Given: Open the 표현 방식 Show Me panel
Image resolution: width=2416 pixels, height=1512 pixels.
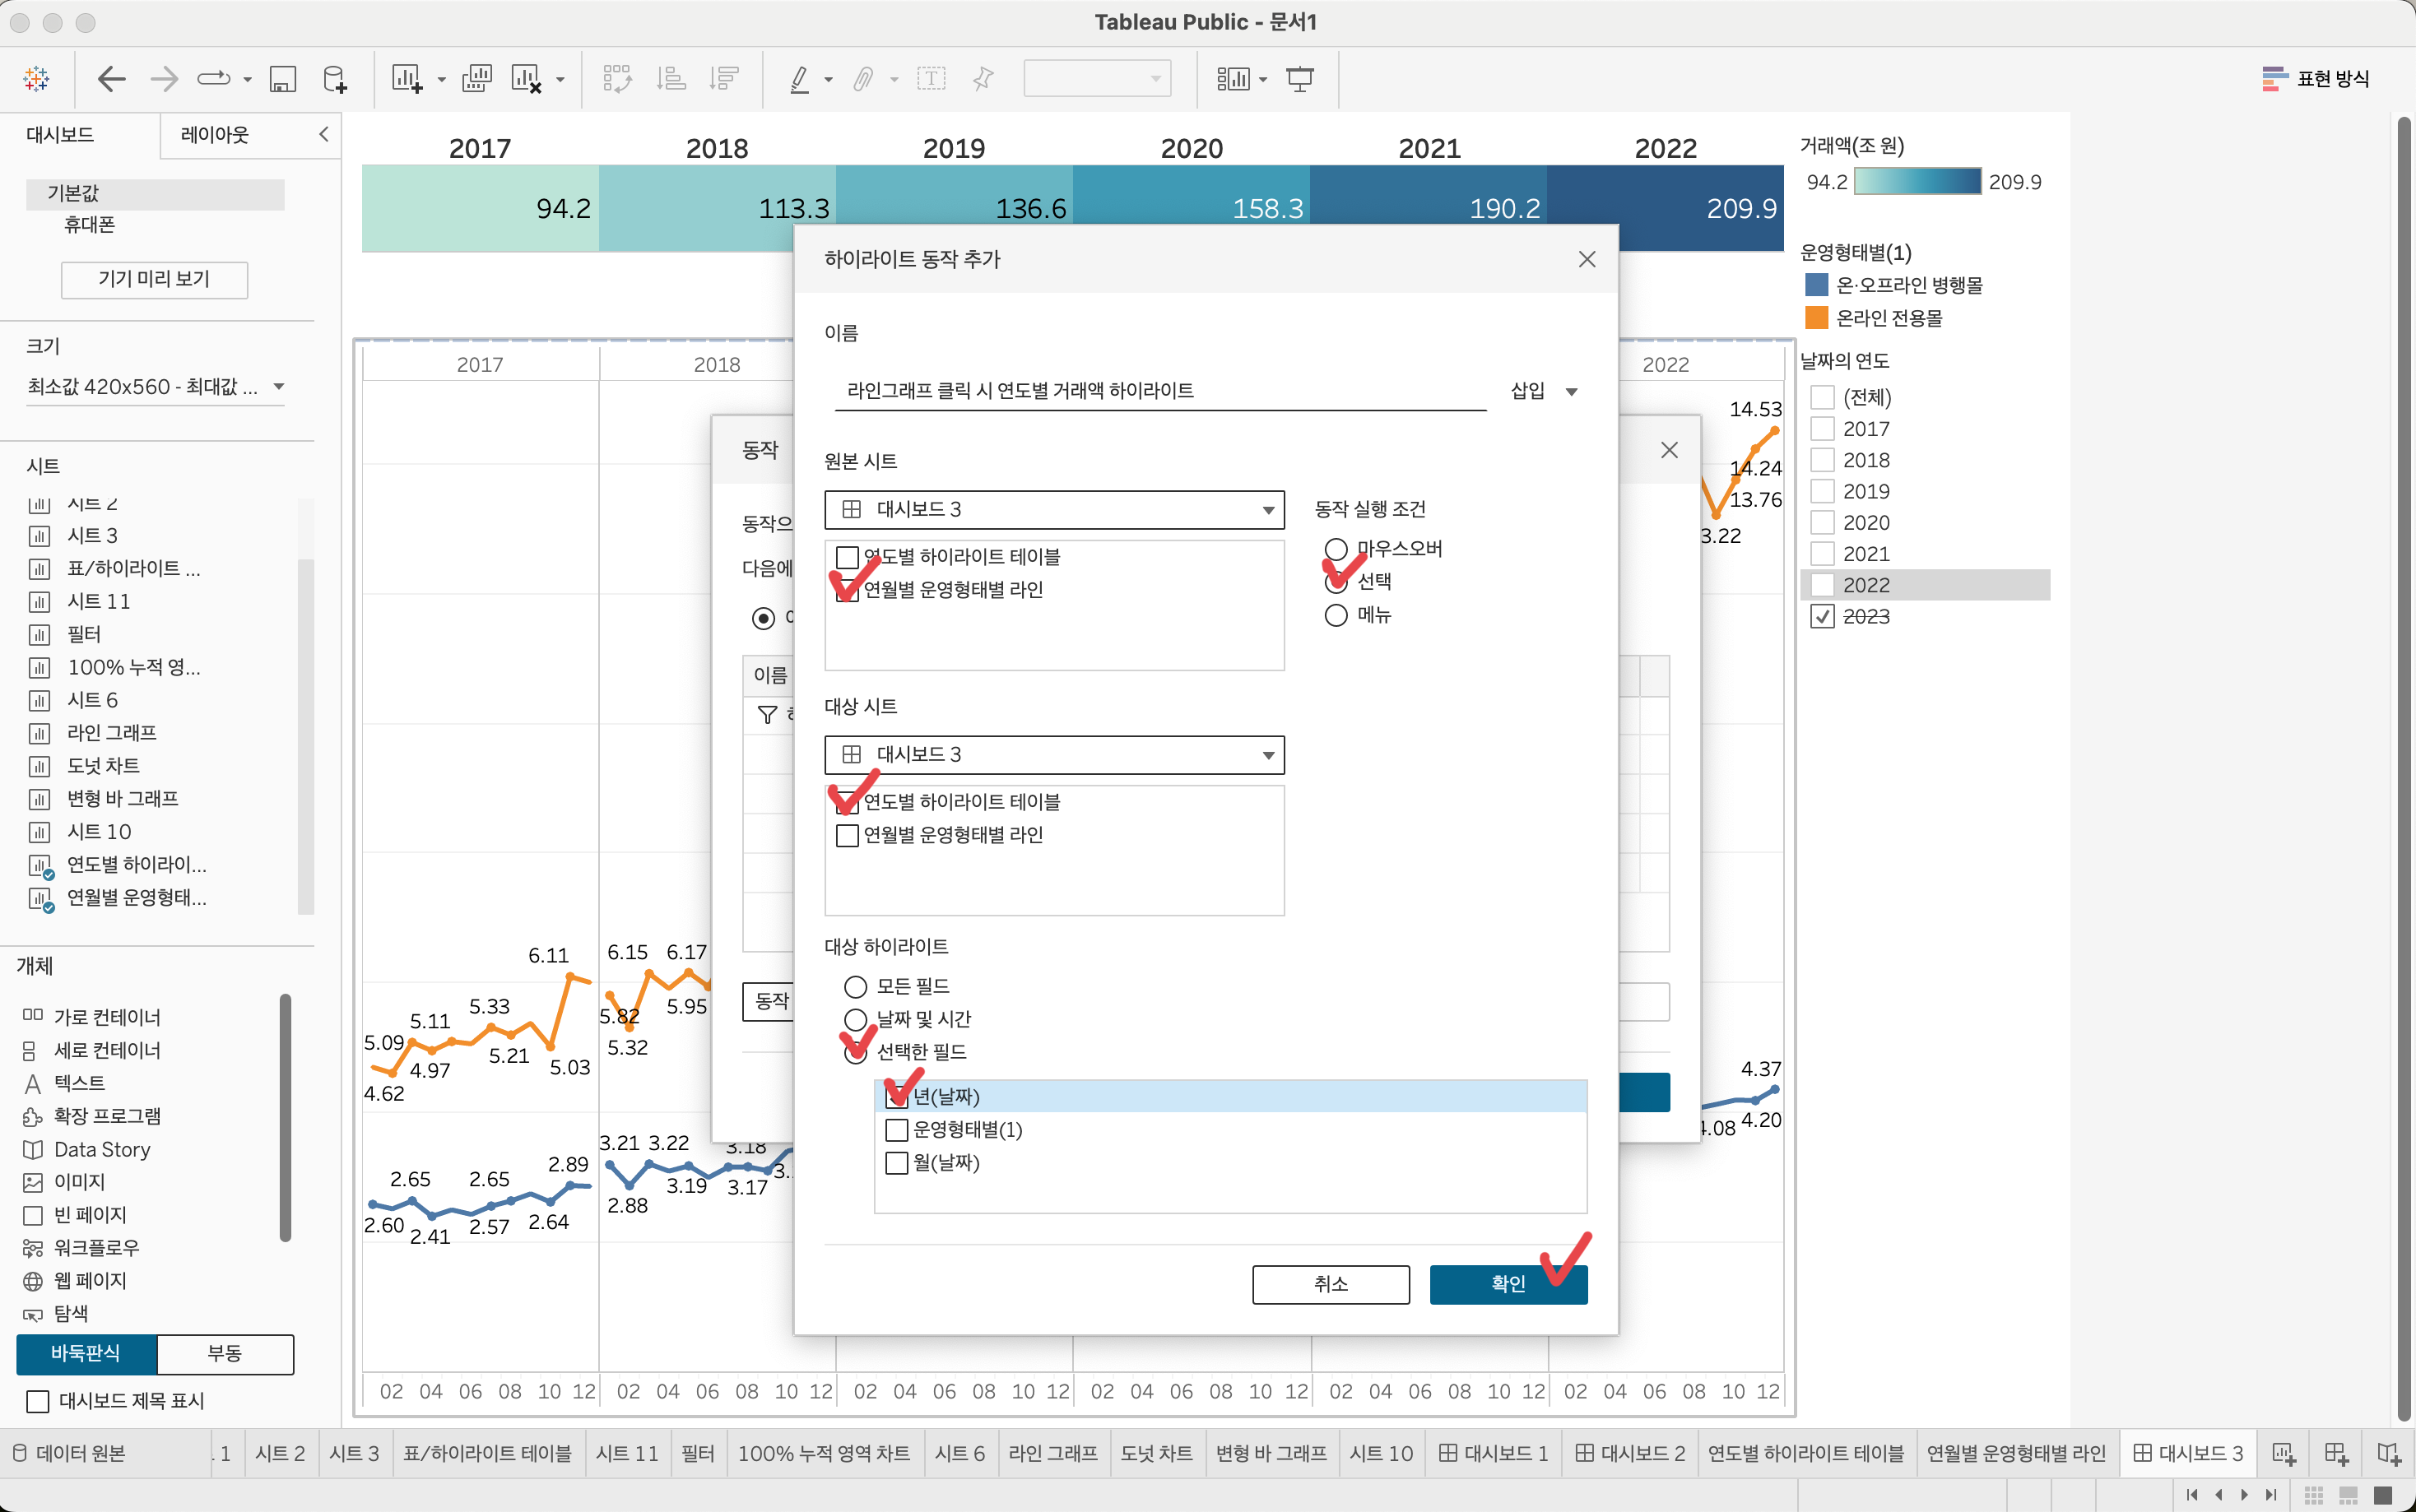Looking at the screenshot, I should point(2316,79).
